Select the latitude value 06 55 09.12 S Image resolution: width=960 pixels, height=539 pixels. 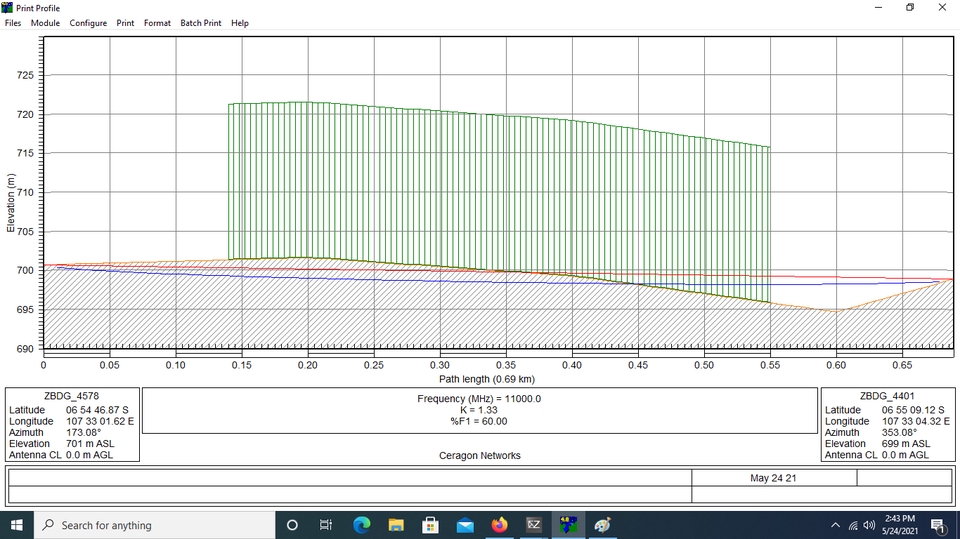(913, 410)
